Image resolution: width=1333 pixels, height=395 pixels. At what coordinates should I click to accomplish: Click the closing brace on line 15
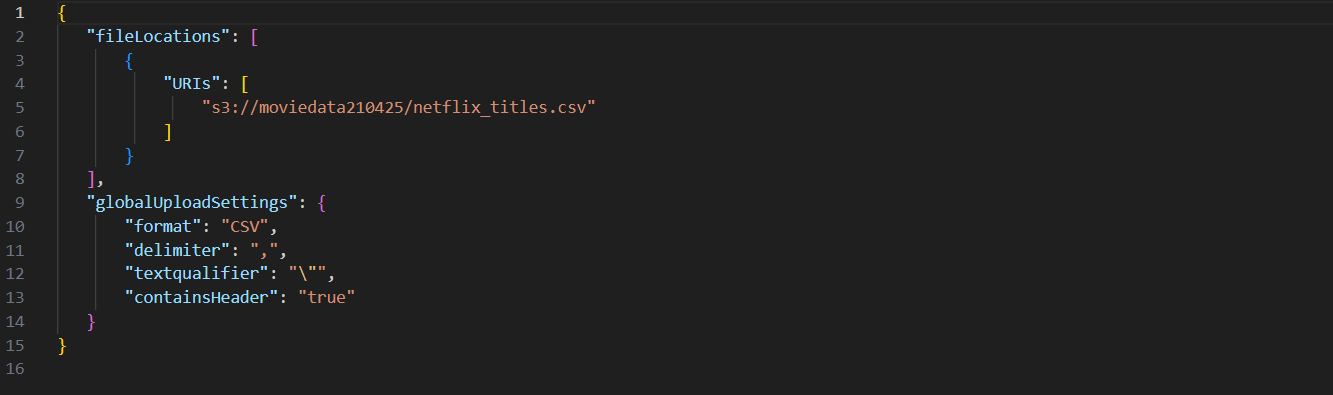[x=63, y=346]
